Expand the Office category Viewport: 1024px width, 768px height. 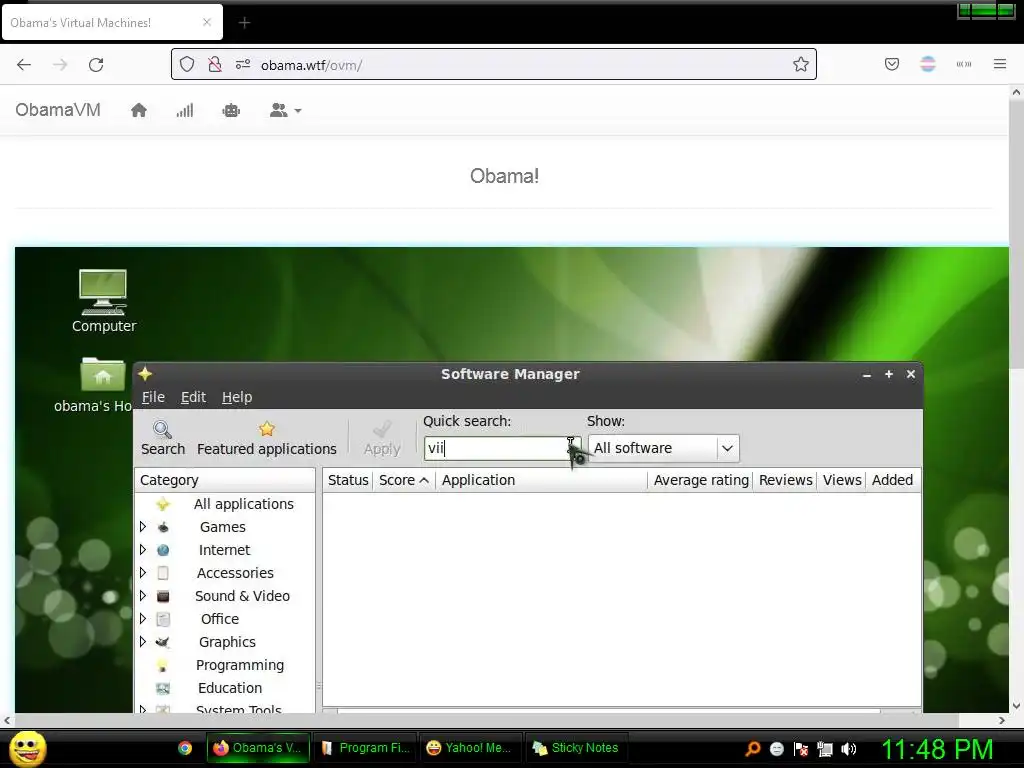[x=142, y=618]
